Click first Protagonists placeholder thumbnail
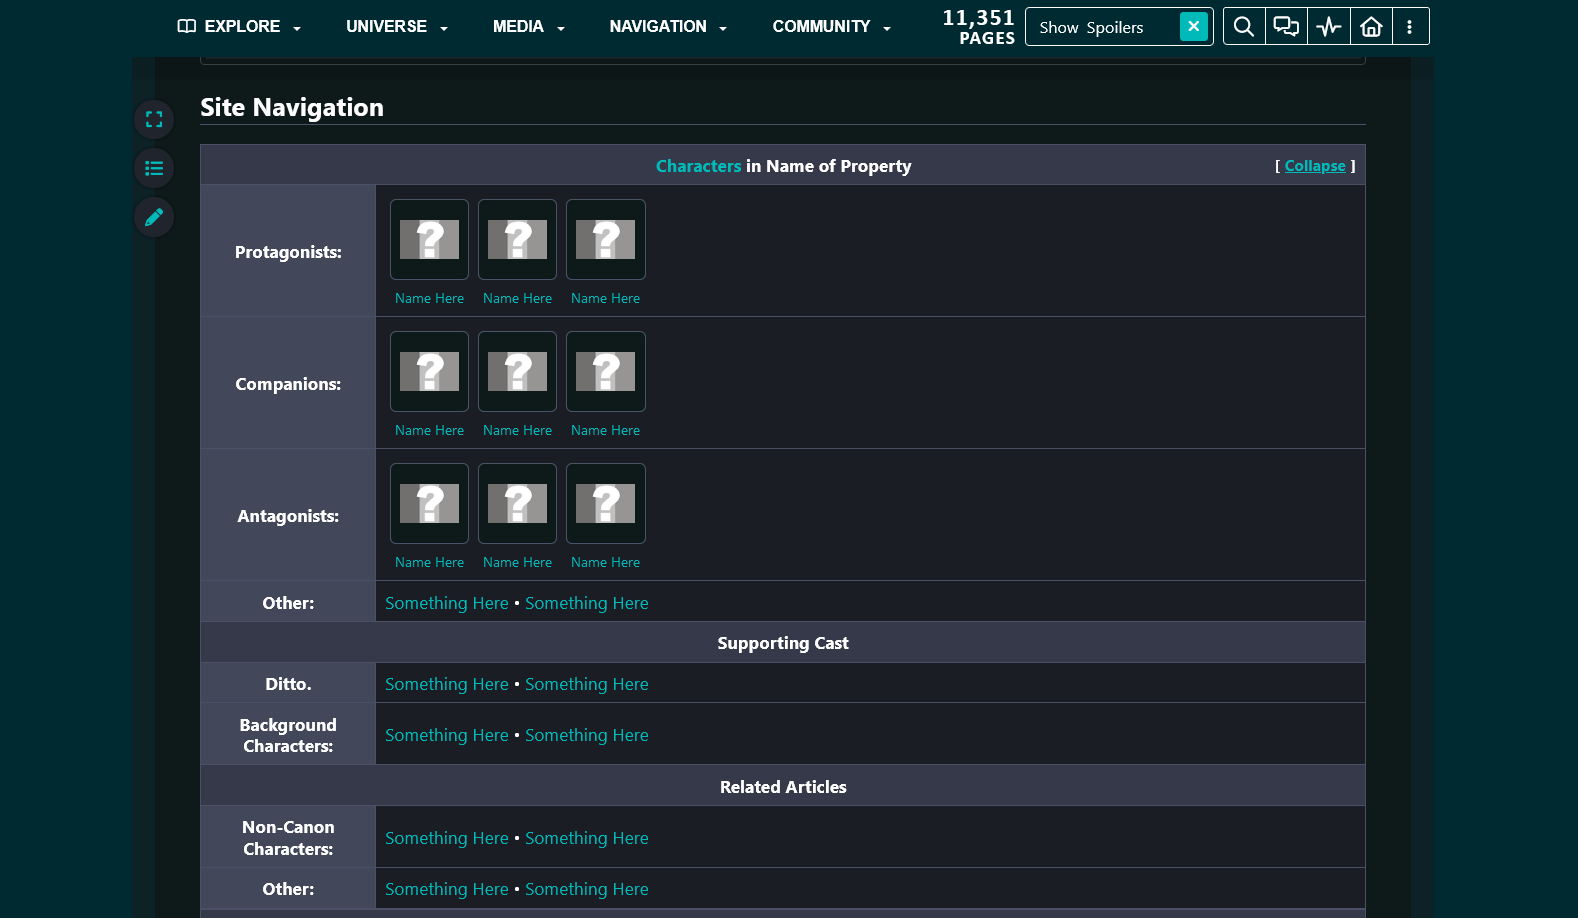The width and height of the screenshot is (1578, 918). [x=429, y=240]
